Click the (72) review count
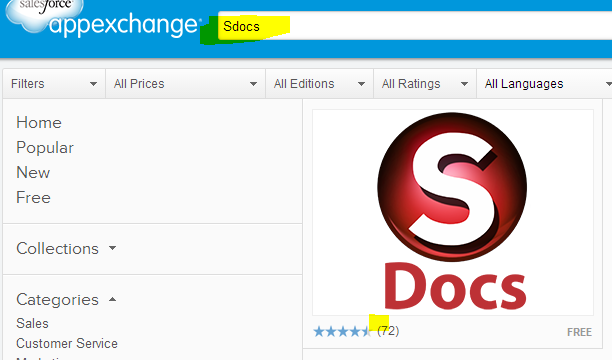Image resolution: width=612 pixels, height=360 pixels. (x=388, y=331)
